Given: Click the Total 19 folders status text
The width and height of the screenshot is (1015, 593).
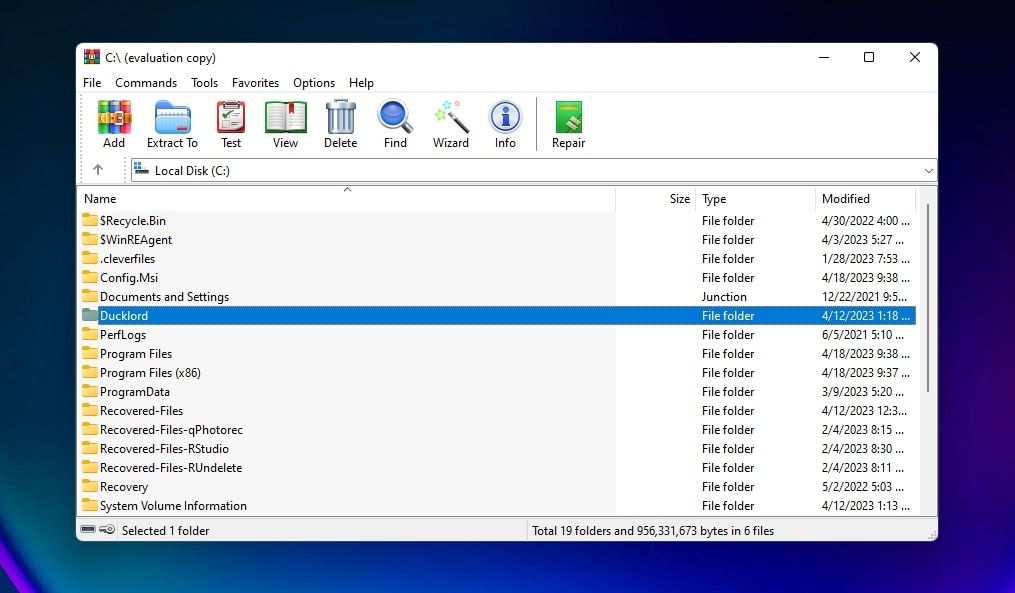Looking at the screenshot, I should pyautogui.click(x=653, y=531).
